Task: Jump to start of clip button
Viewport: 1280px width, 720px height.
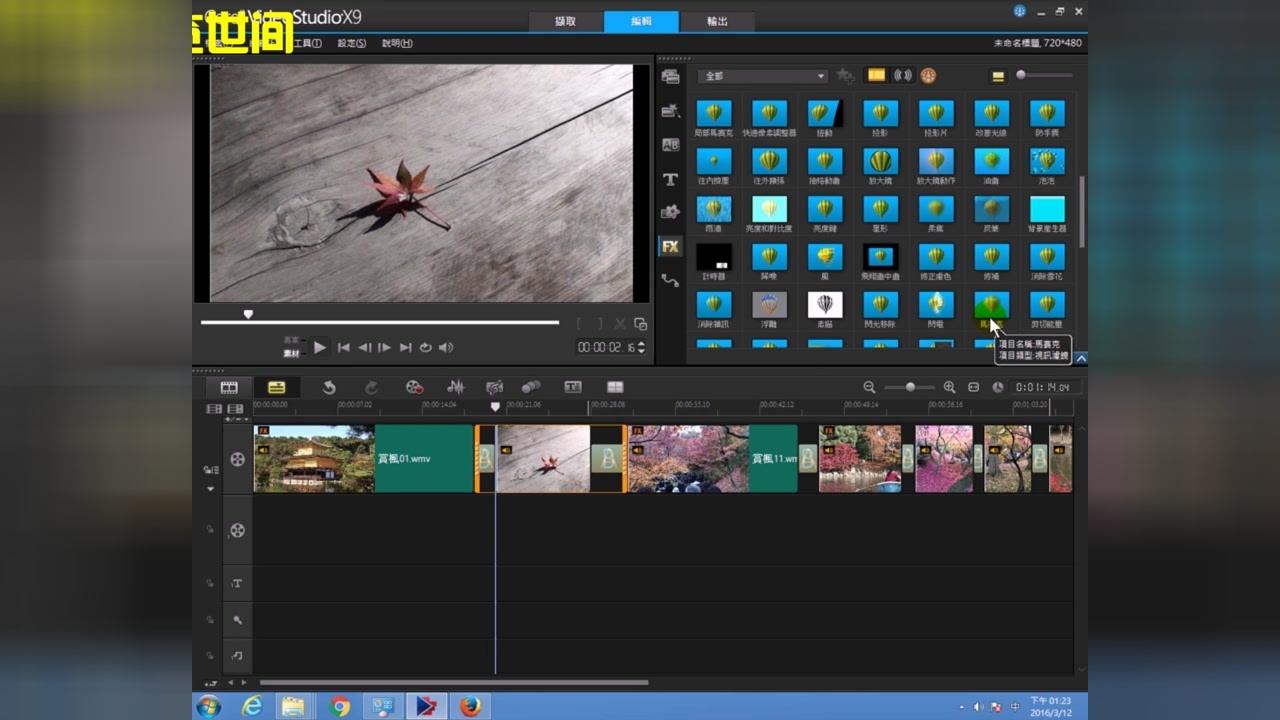Action: coord(344,347)
